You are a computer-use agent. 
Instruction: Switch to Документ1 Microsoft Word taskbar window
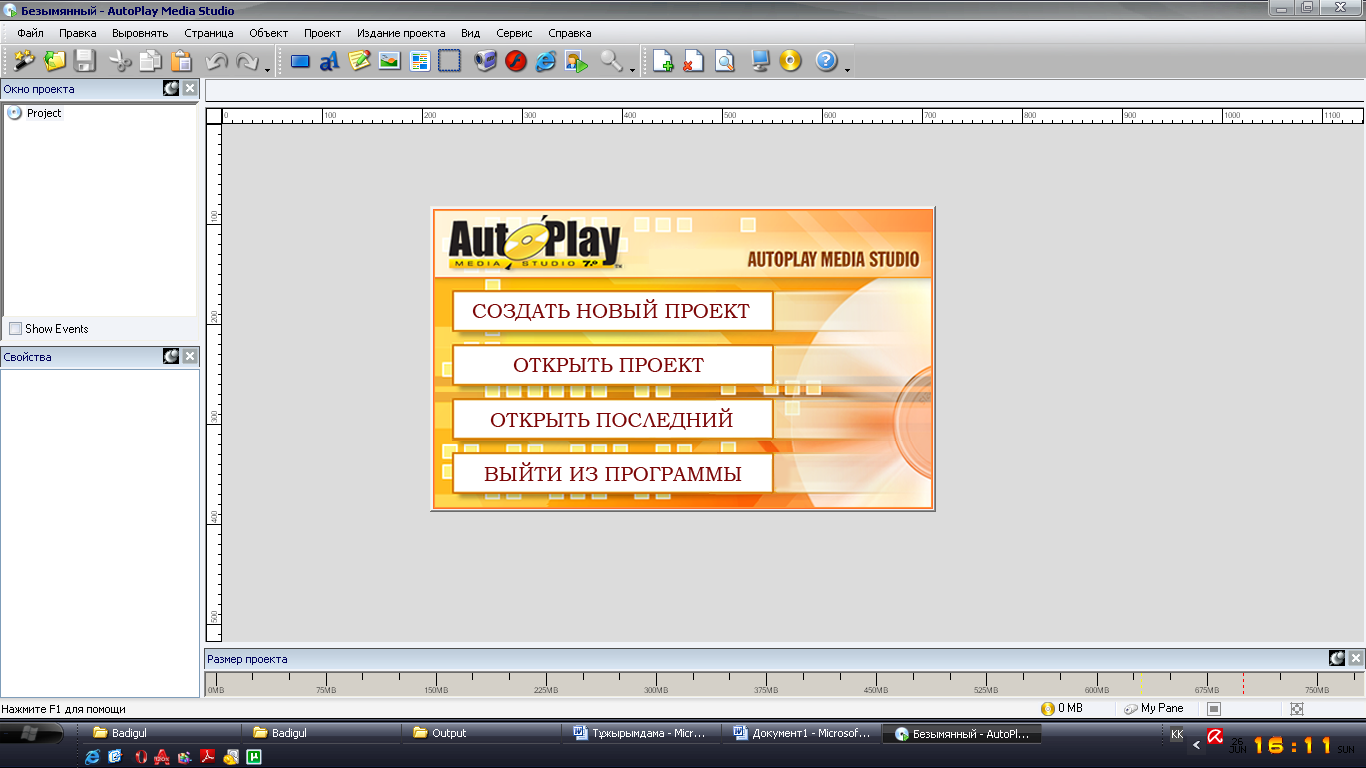[802, 733]
